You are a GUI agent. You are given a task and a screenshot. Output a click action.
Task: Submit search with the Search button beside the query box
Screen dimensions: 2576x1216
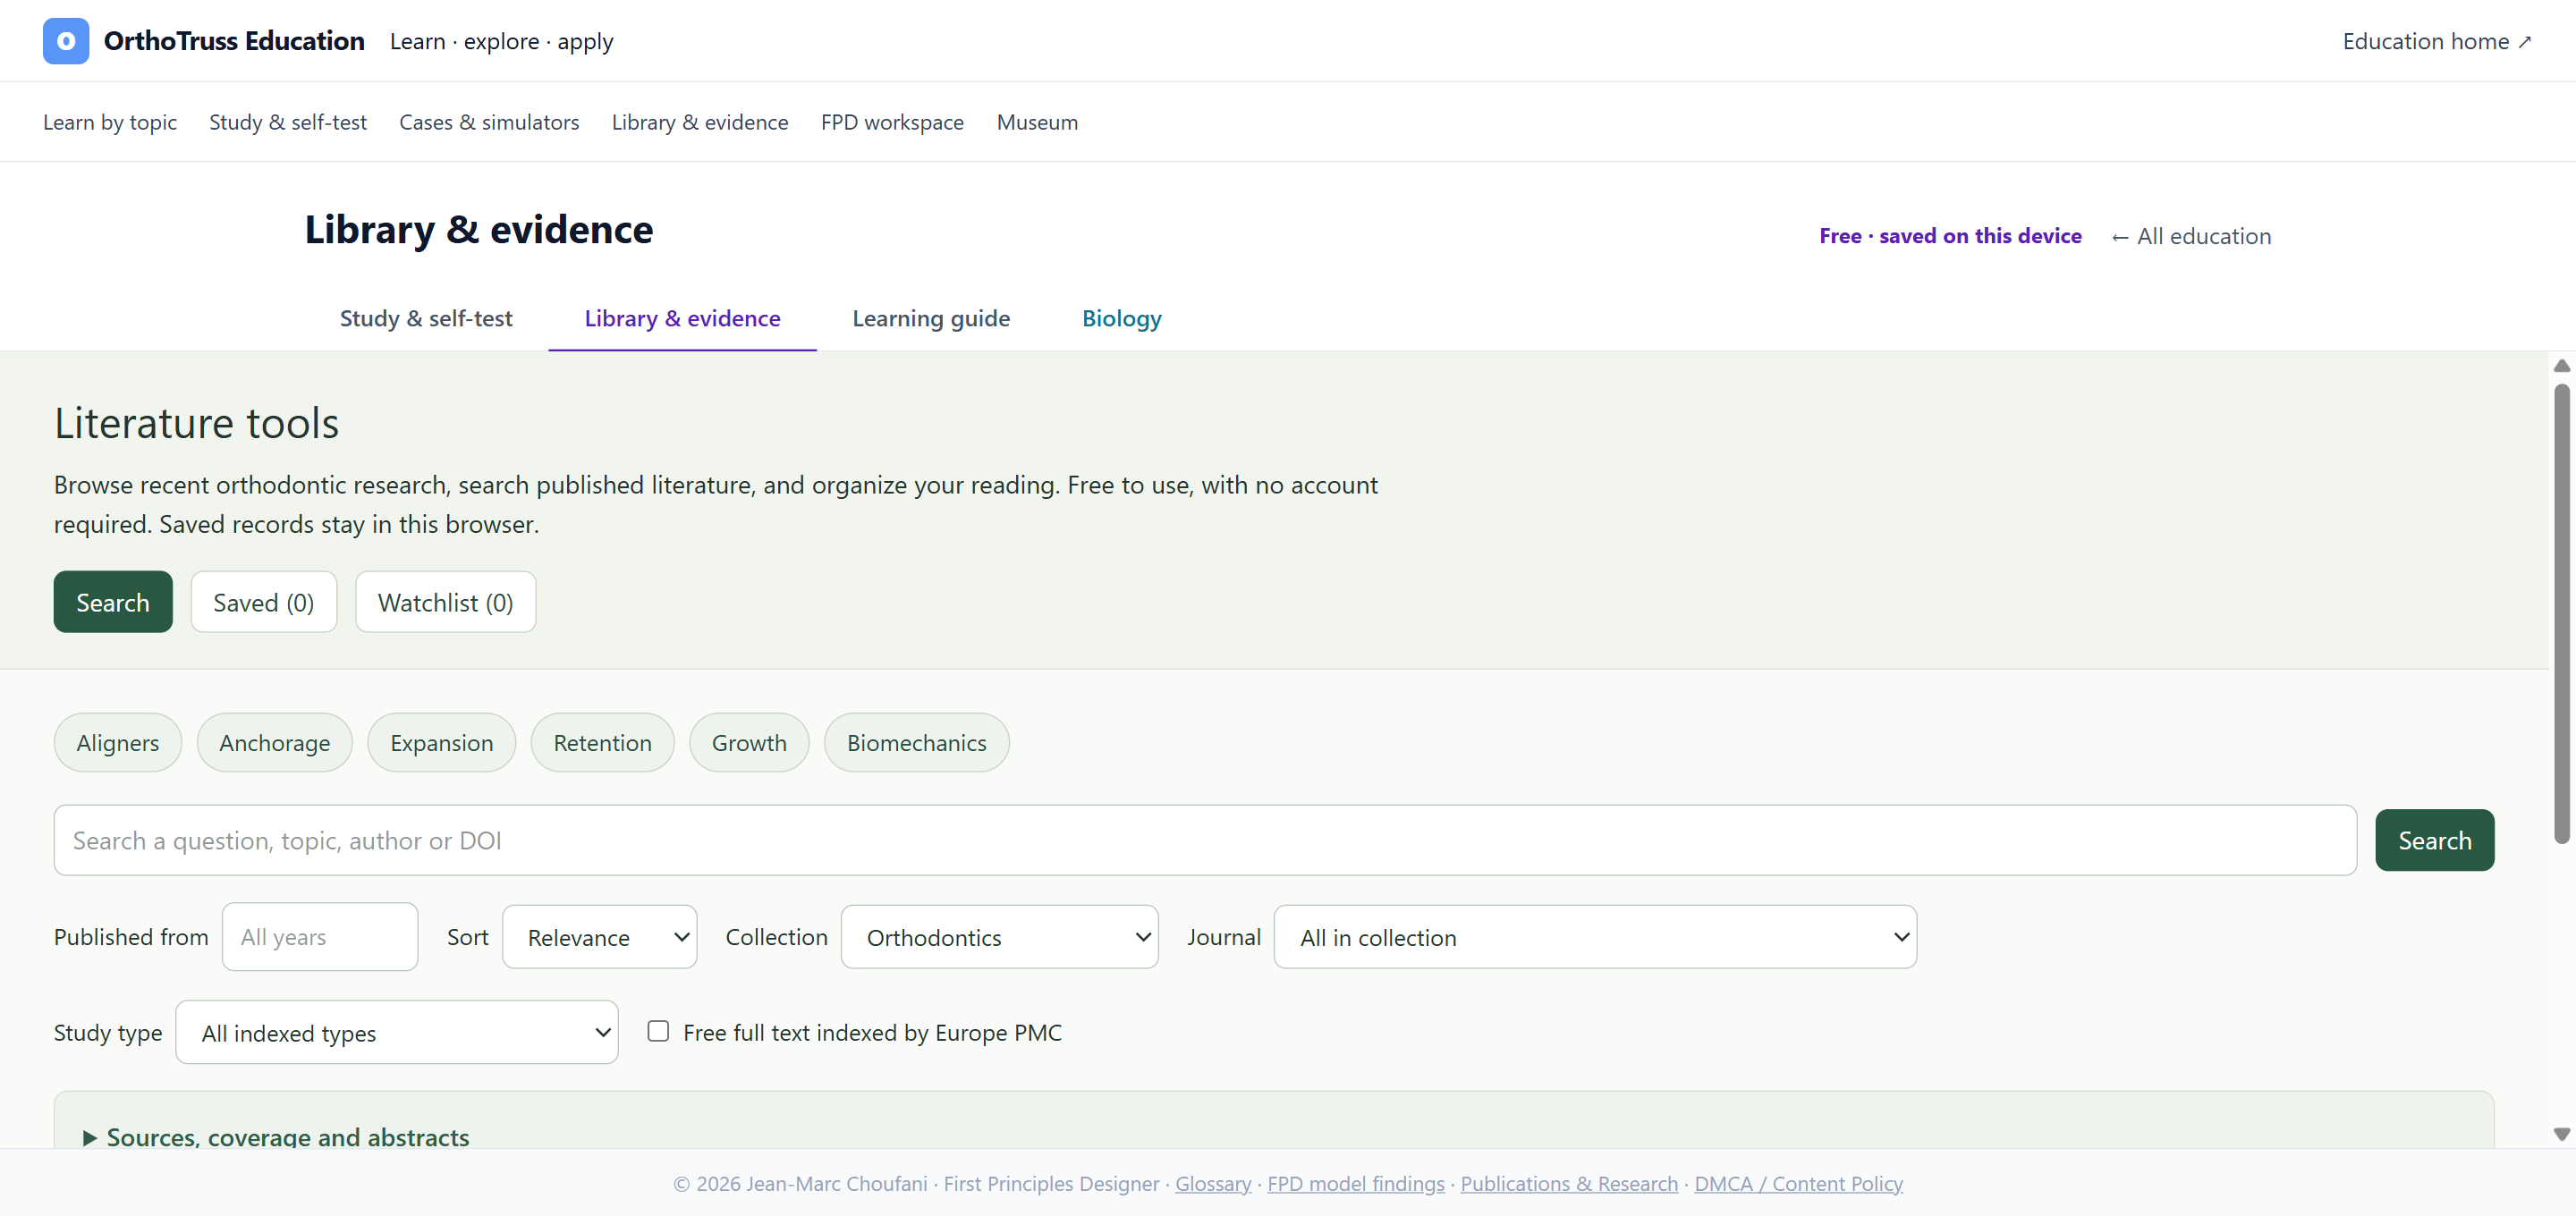2434,840
